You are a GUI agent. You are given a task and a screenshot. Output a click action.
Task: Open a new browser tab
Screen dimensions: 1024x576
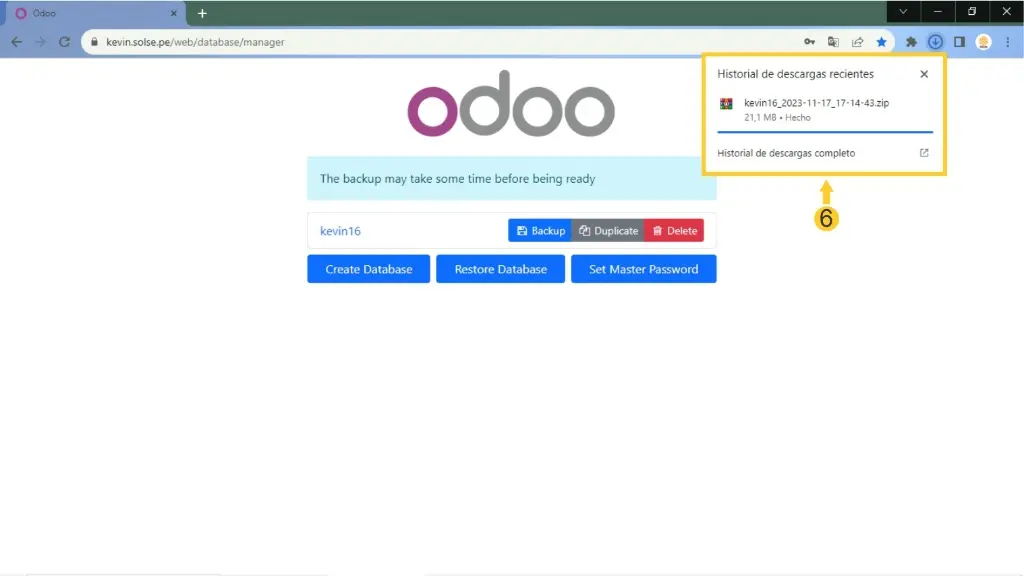[x=202, y=13]
